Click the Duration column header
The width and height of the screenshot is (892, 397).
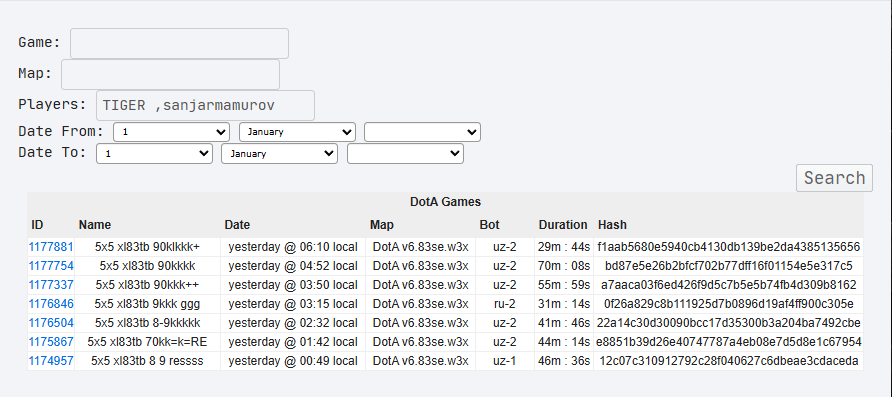pos(563,225)
